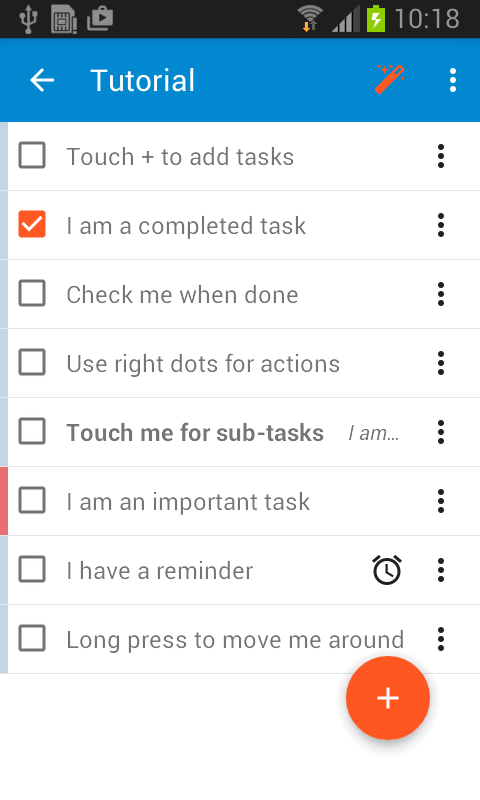Viewport: 480px width, 800px height.
Task: Tick the 'I am an important task' checkbox
Action: pos(32,501)
